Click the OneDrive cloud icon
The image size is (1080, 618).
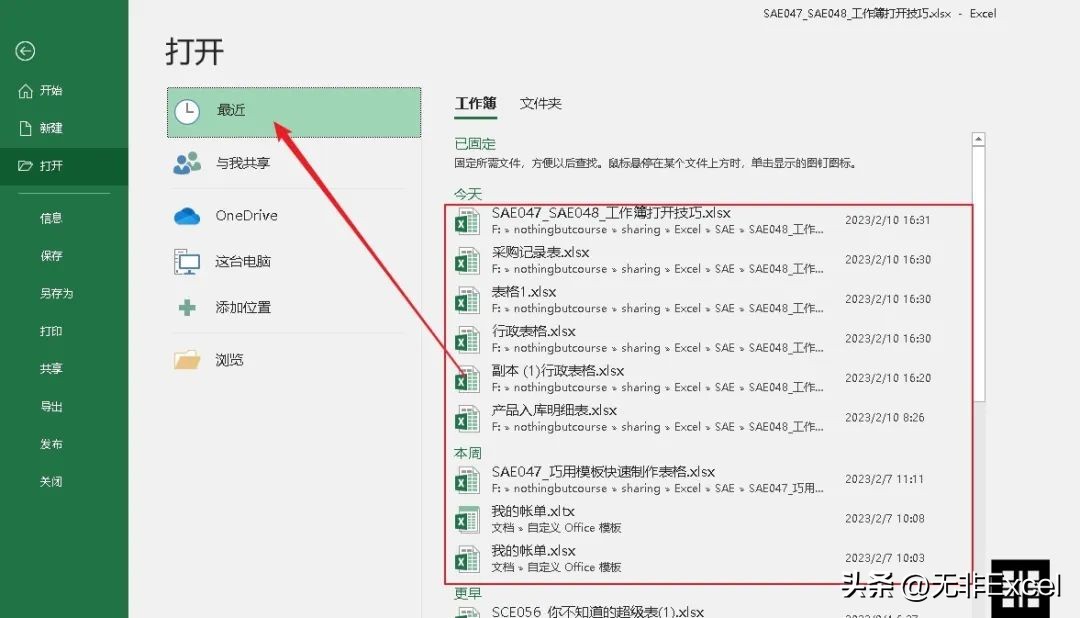click(x=187, y=216)
